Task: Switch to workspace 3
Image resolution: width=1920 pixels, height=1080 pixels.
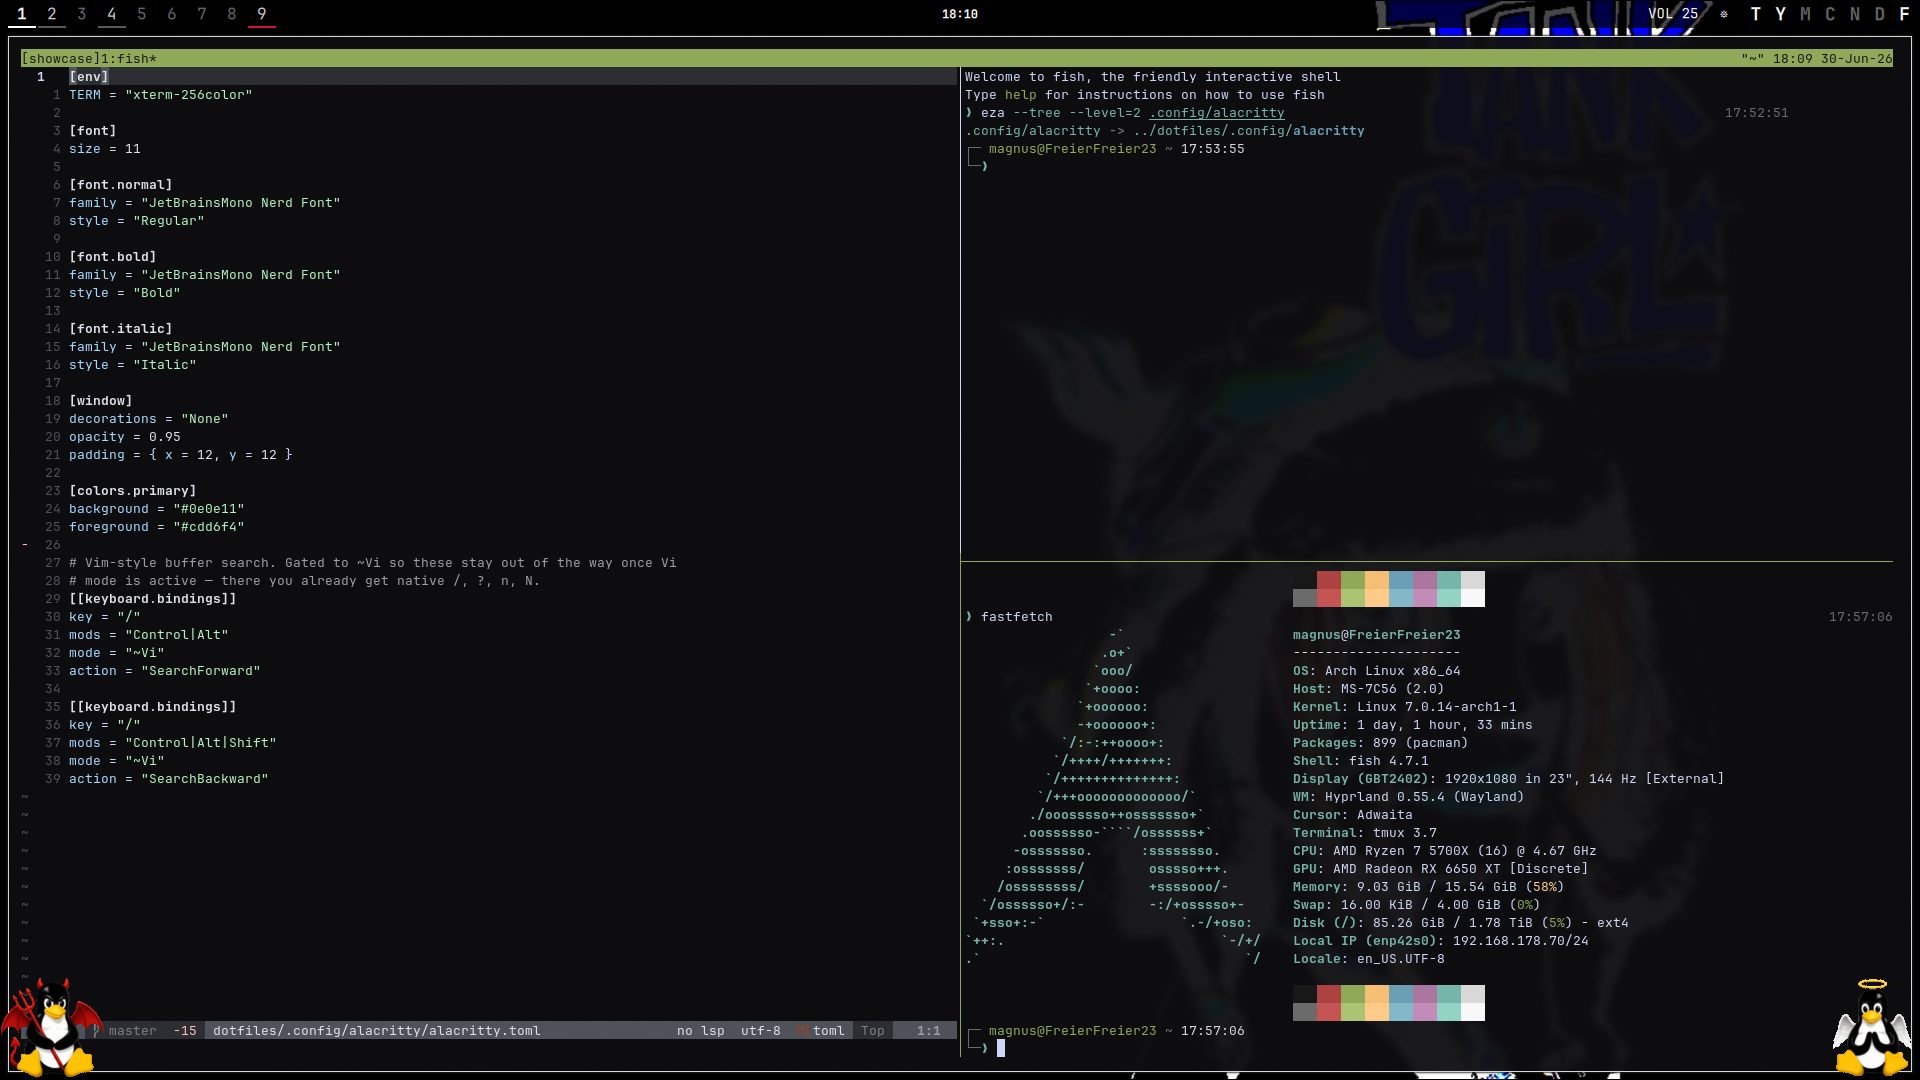Action: pos(82,14)
